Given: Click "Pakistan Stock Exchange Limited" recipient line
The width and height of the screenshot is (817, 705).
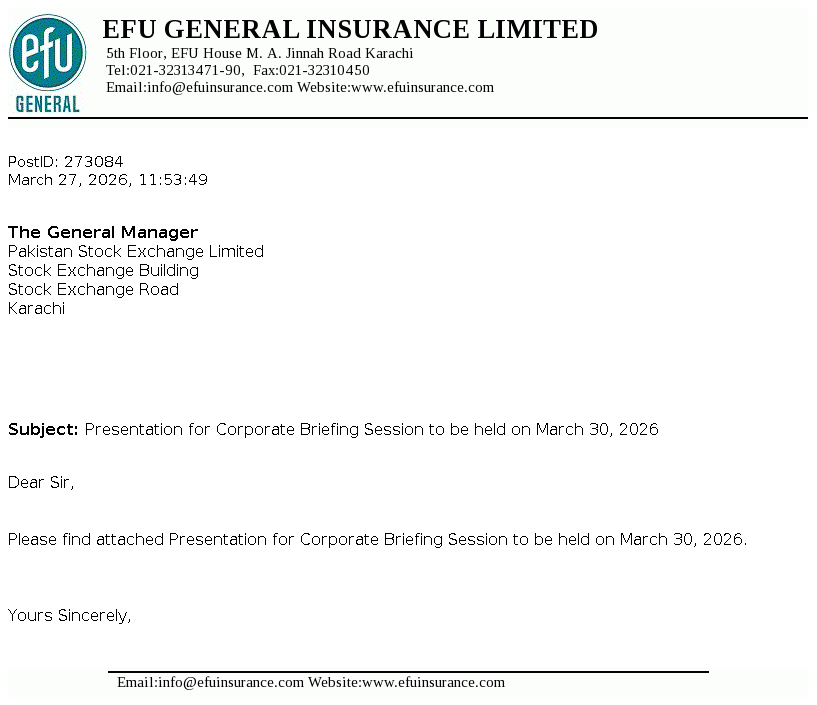Looking at the screenshot, I should (136, 251).
